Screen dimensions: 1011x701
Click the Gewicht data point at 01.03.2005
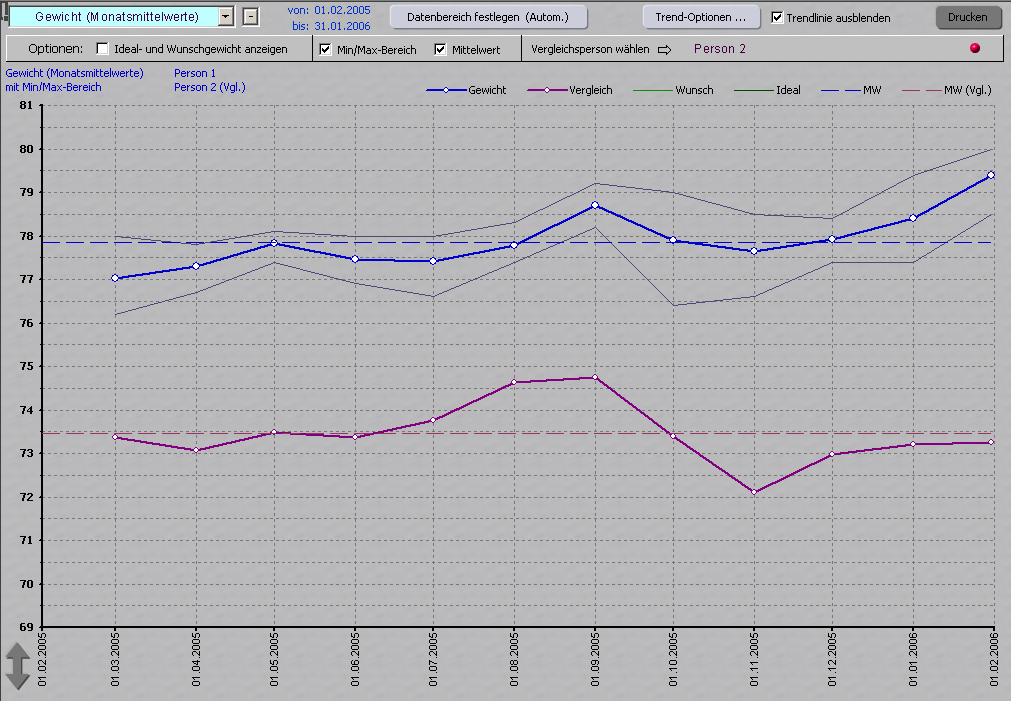[115, 278]
